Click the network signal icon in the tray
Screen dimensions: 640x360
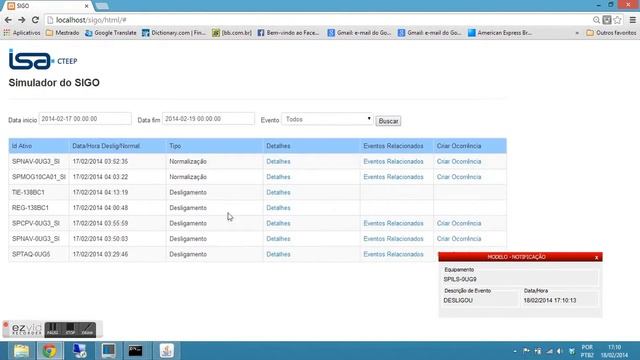pos(549,351)
